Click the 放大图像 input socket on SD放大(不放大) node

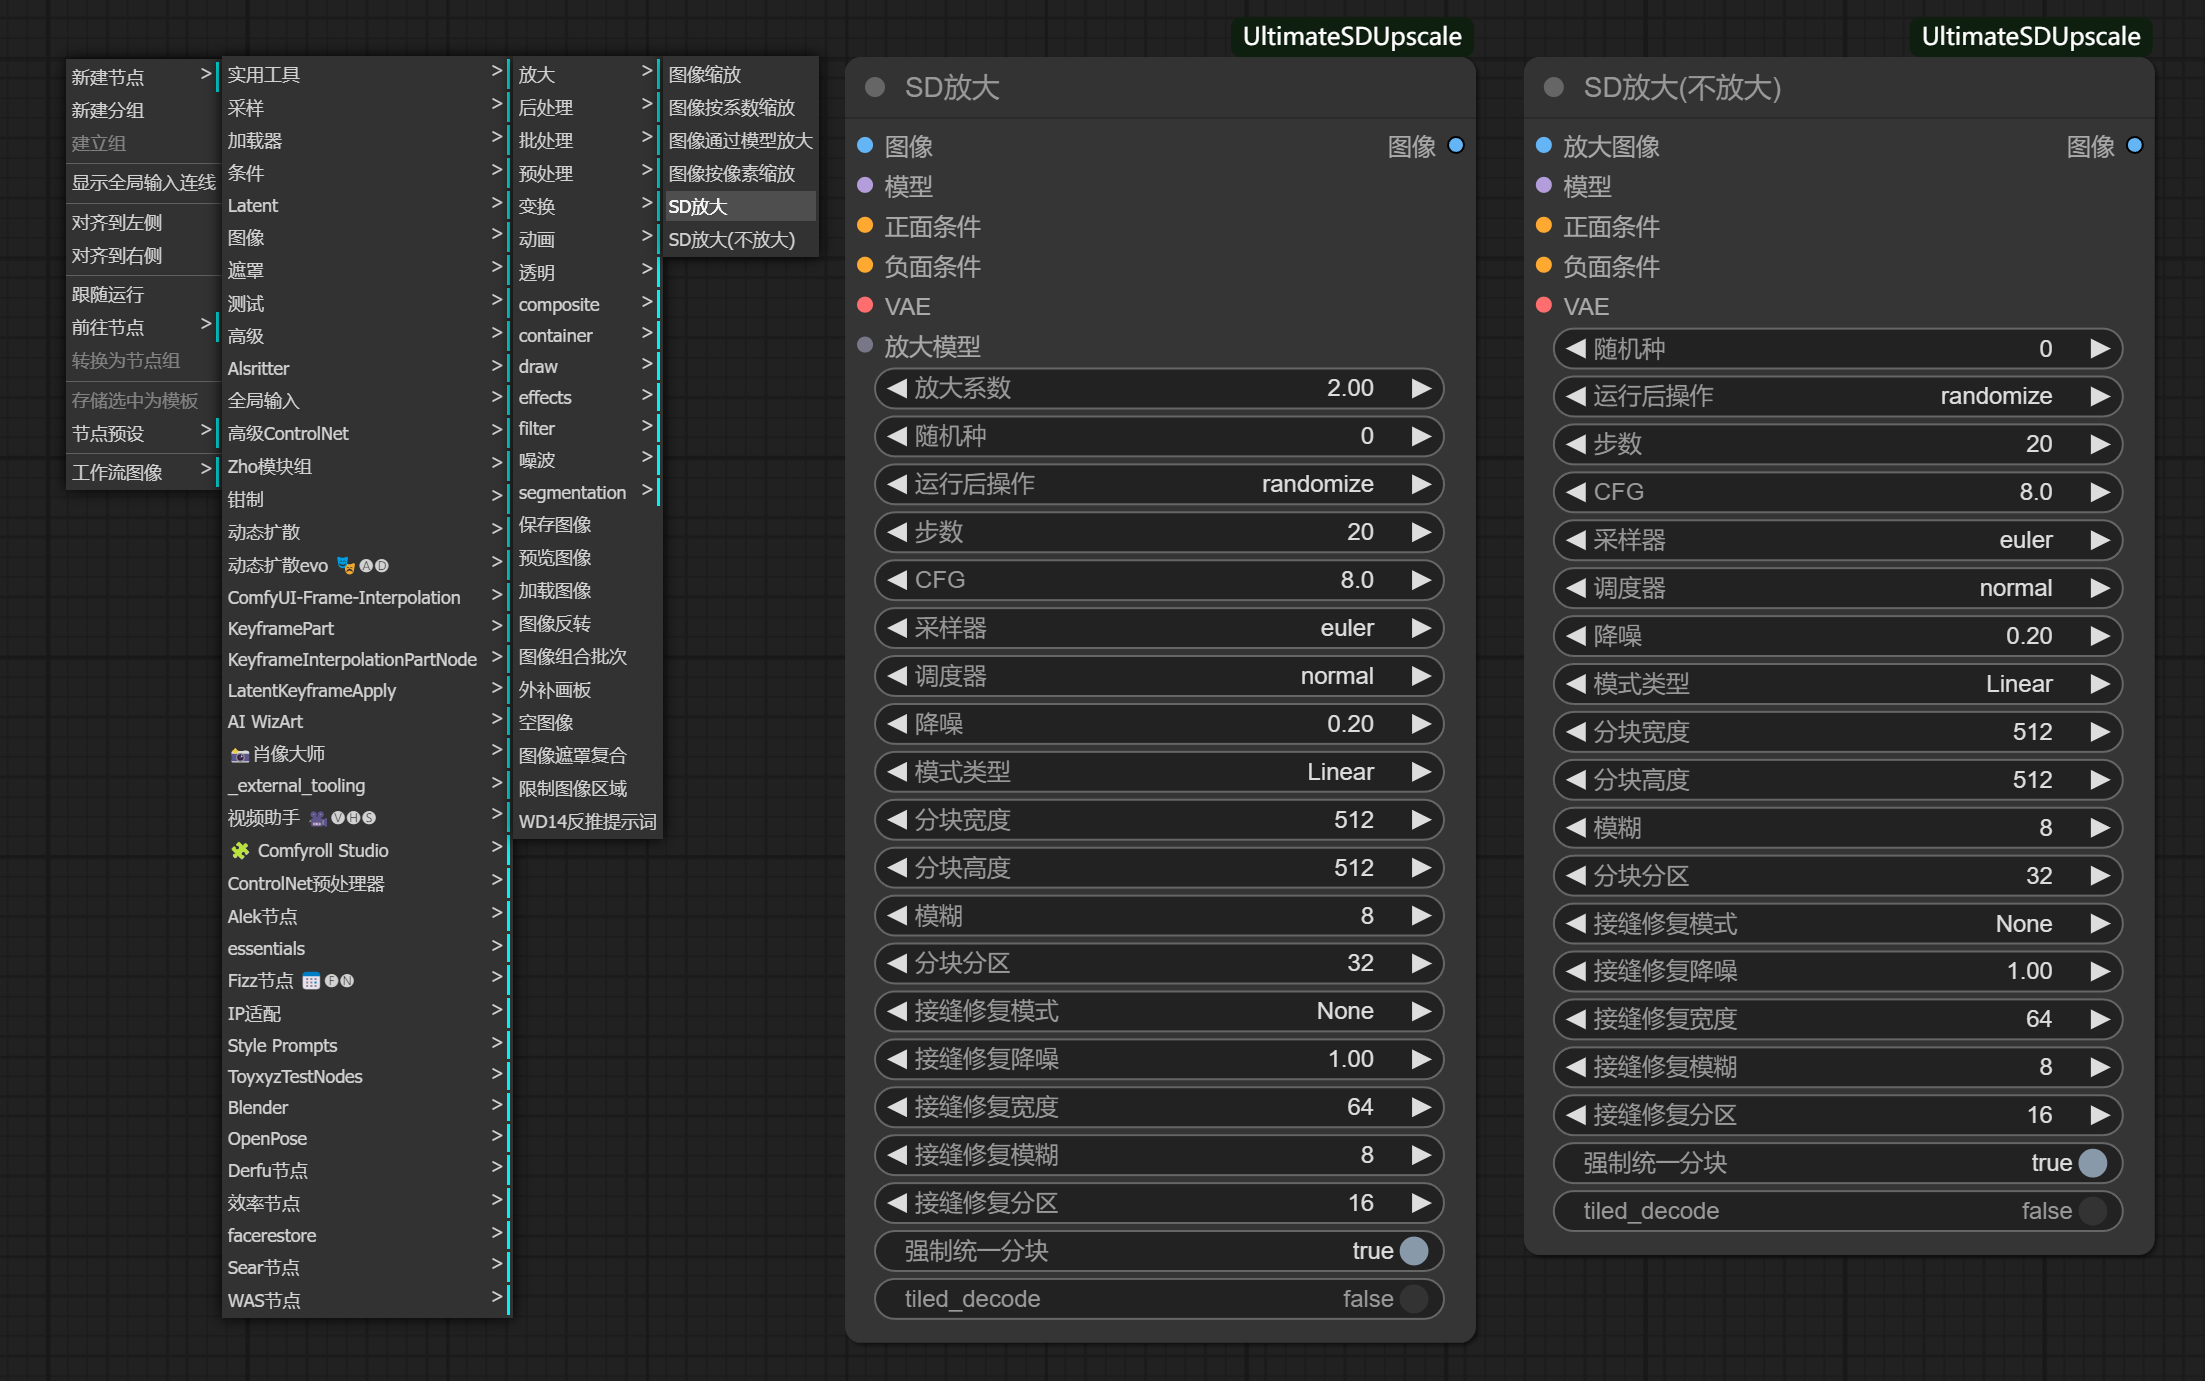click(1544, 146)
